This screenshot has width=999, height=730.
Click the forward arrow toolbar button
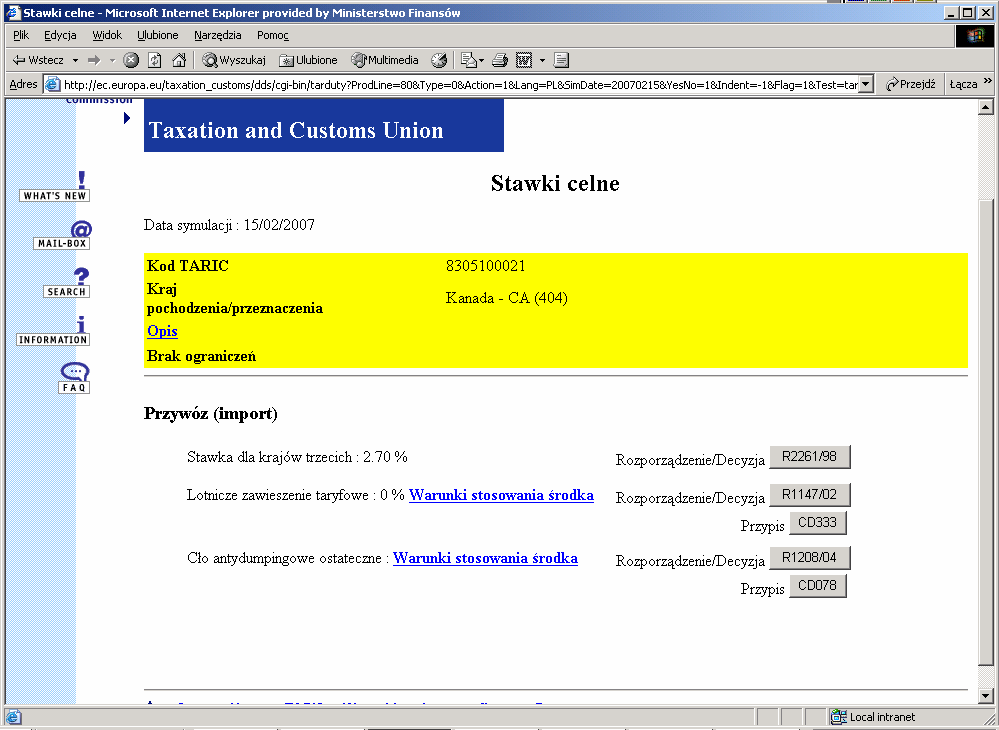pyautogui.click(x=94, y=60)
